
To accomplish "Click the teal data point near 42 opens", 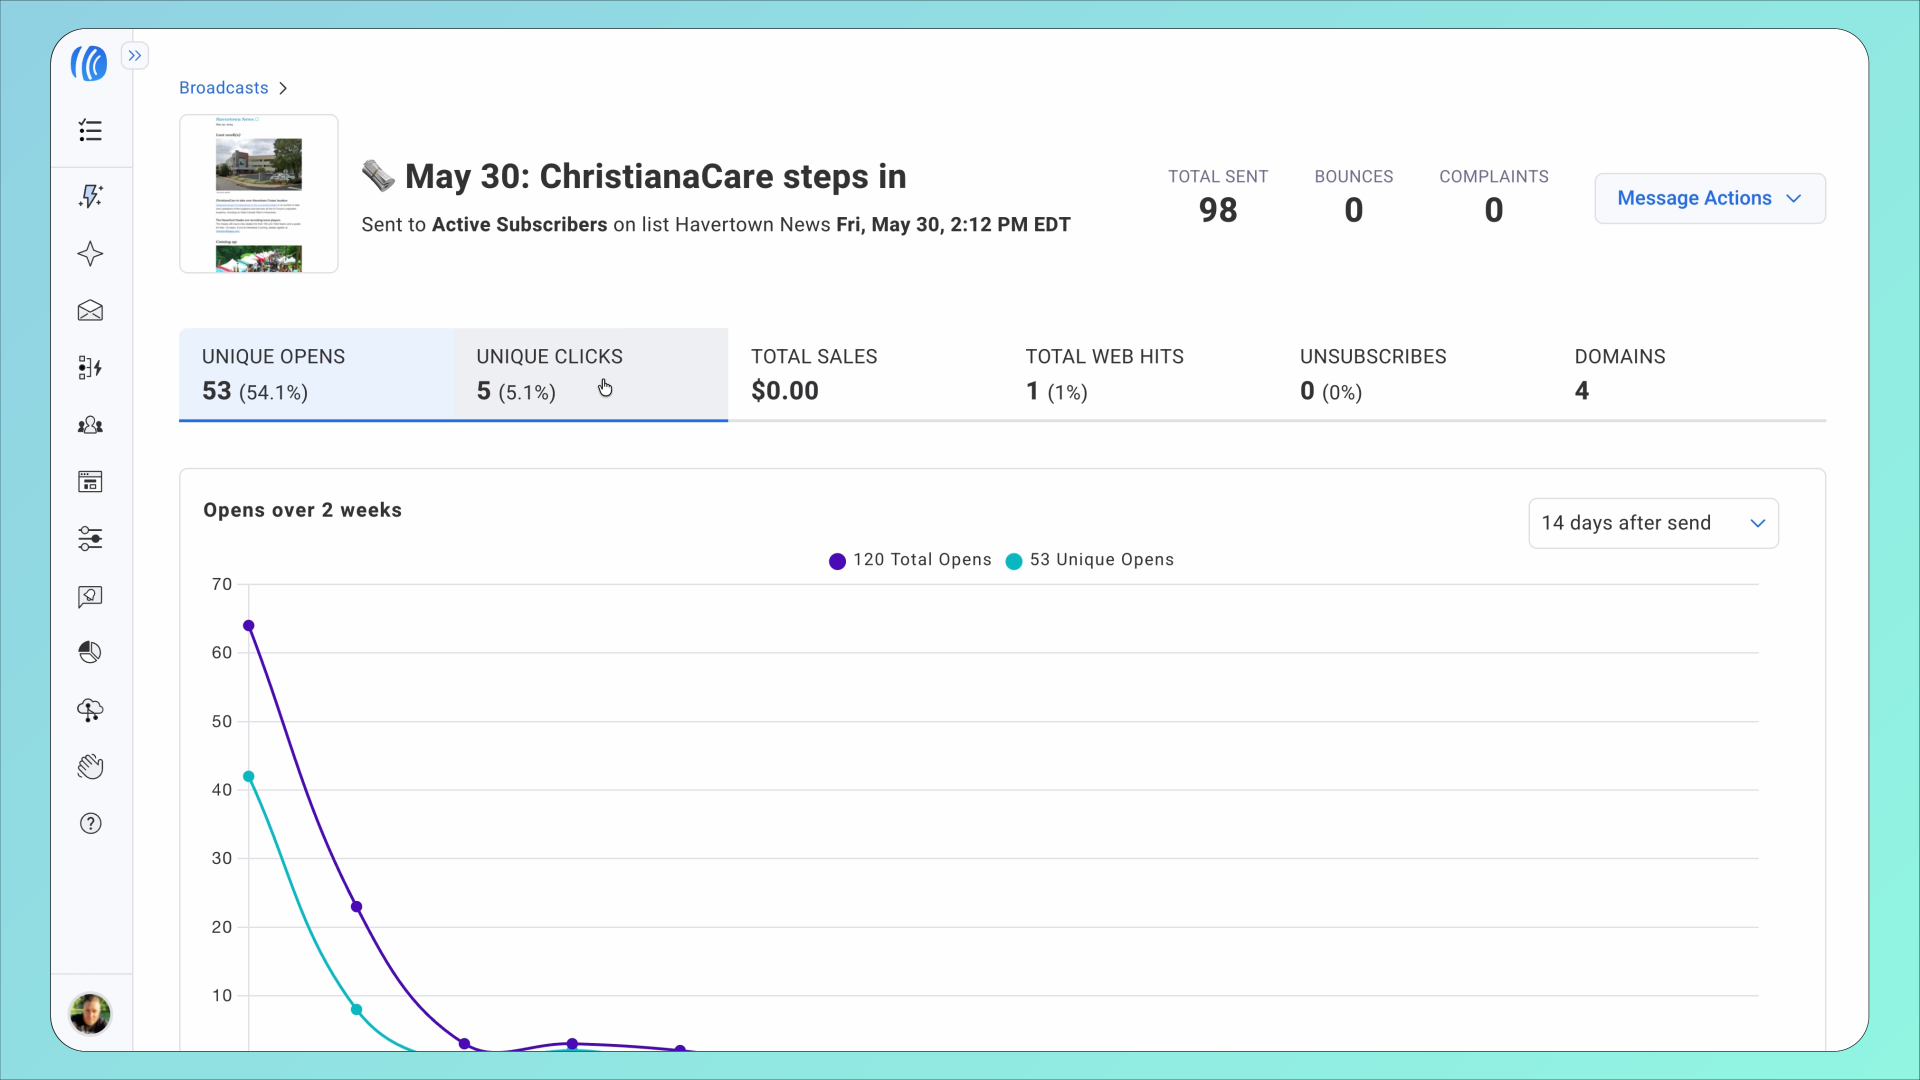I will [x=249, y=776].
